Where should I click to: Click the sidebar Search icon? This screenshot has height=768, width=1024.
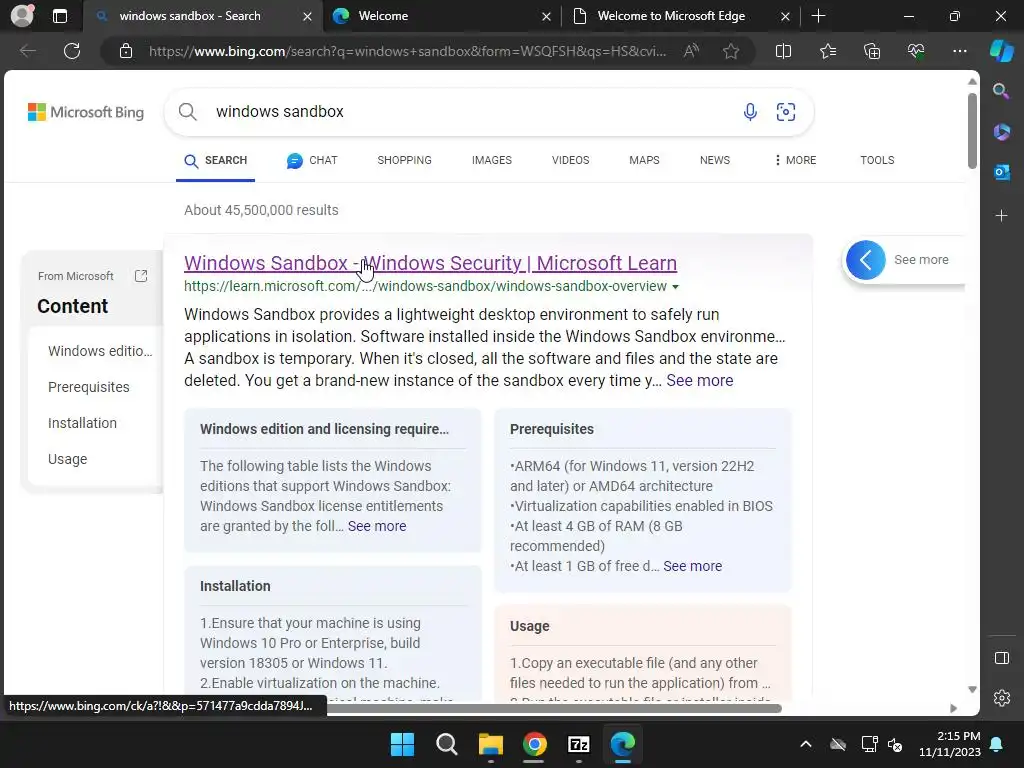[x=1001, y=91]
